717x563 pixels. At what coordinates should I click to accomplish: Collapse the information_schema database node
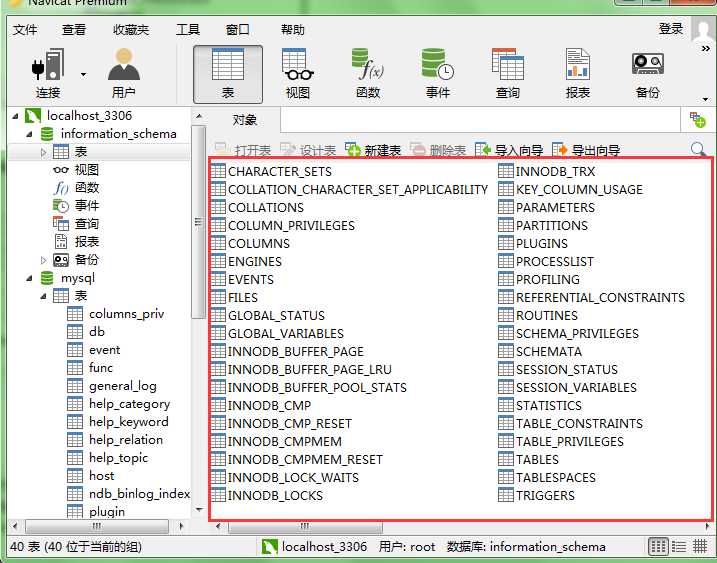pos(29,134)
